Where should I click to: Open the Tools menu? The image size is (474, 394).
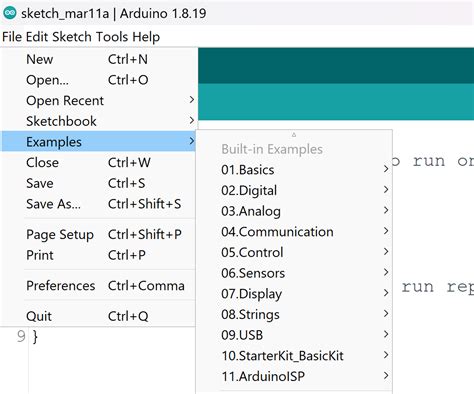click(112, 37)
